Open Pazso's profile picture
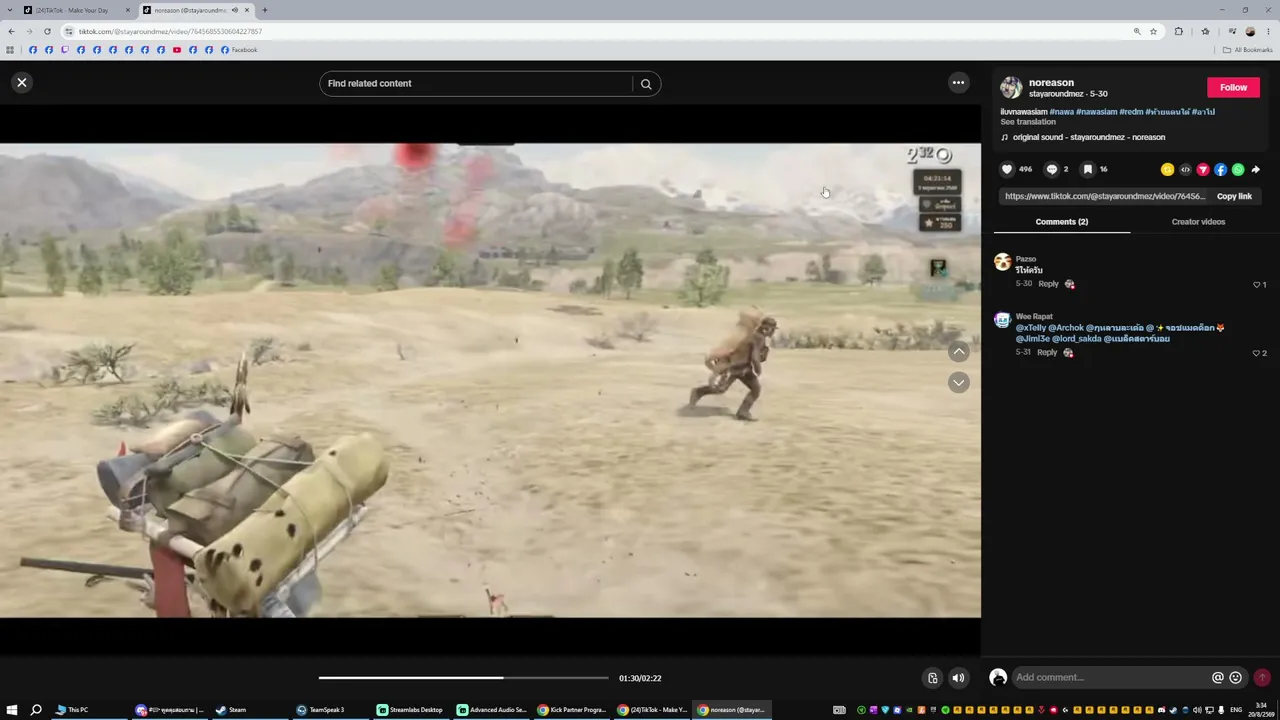 1002,263
